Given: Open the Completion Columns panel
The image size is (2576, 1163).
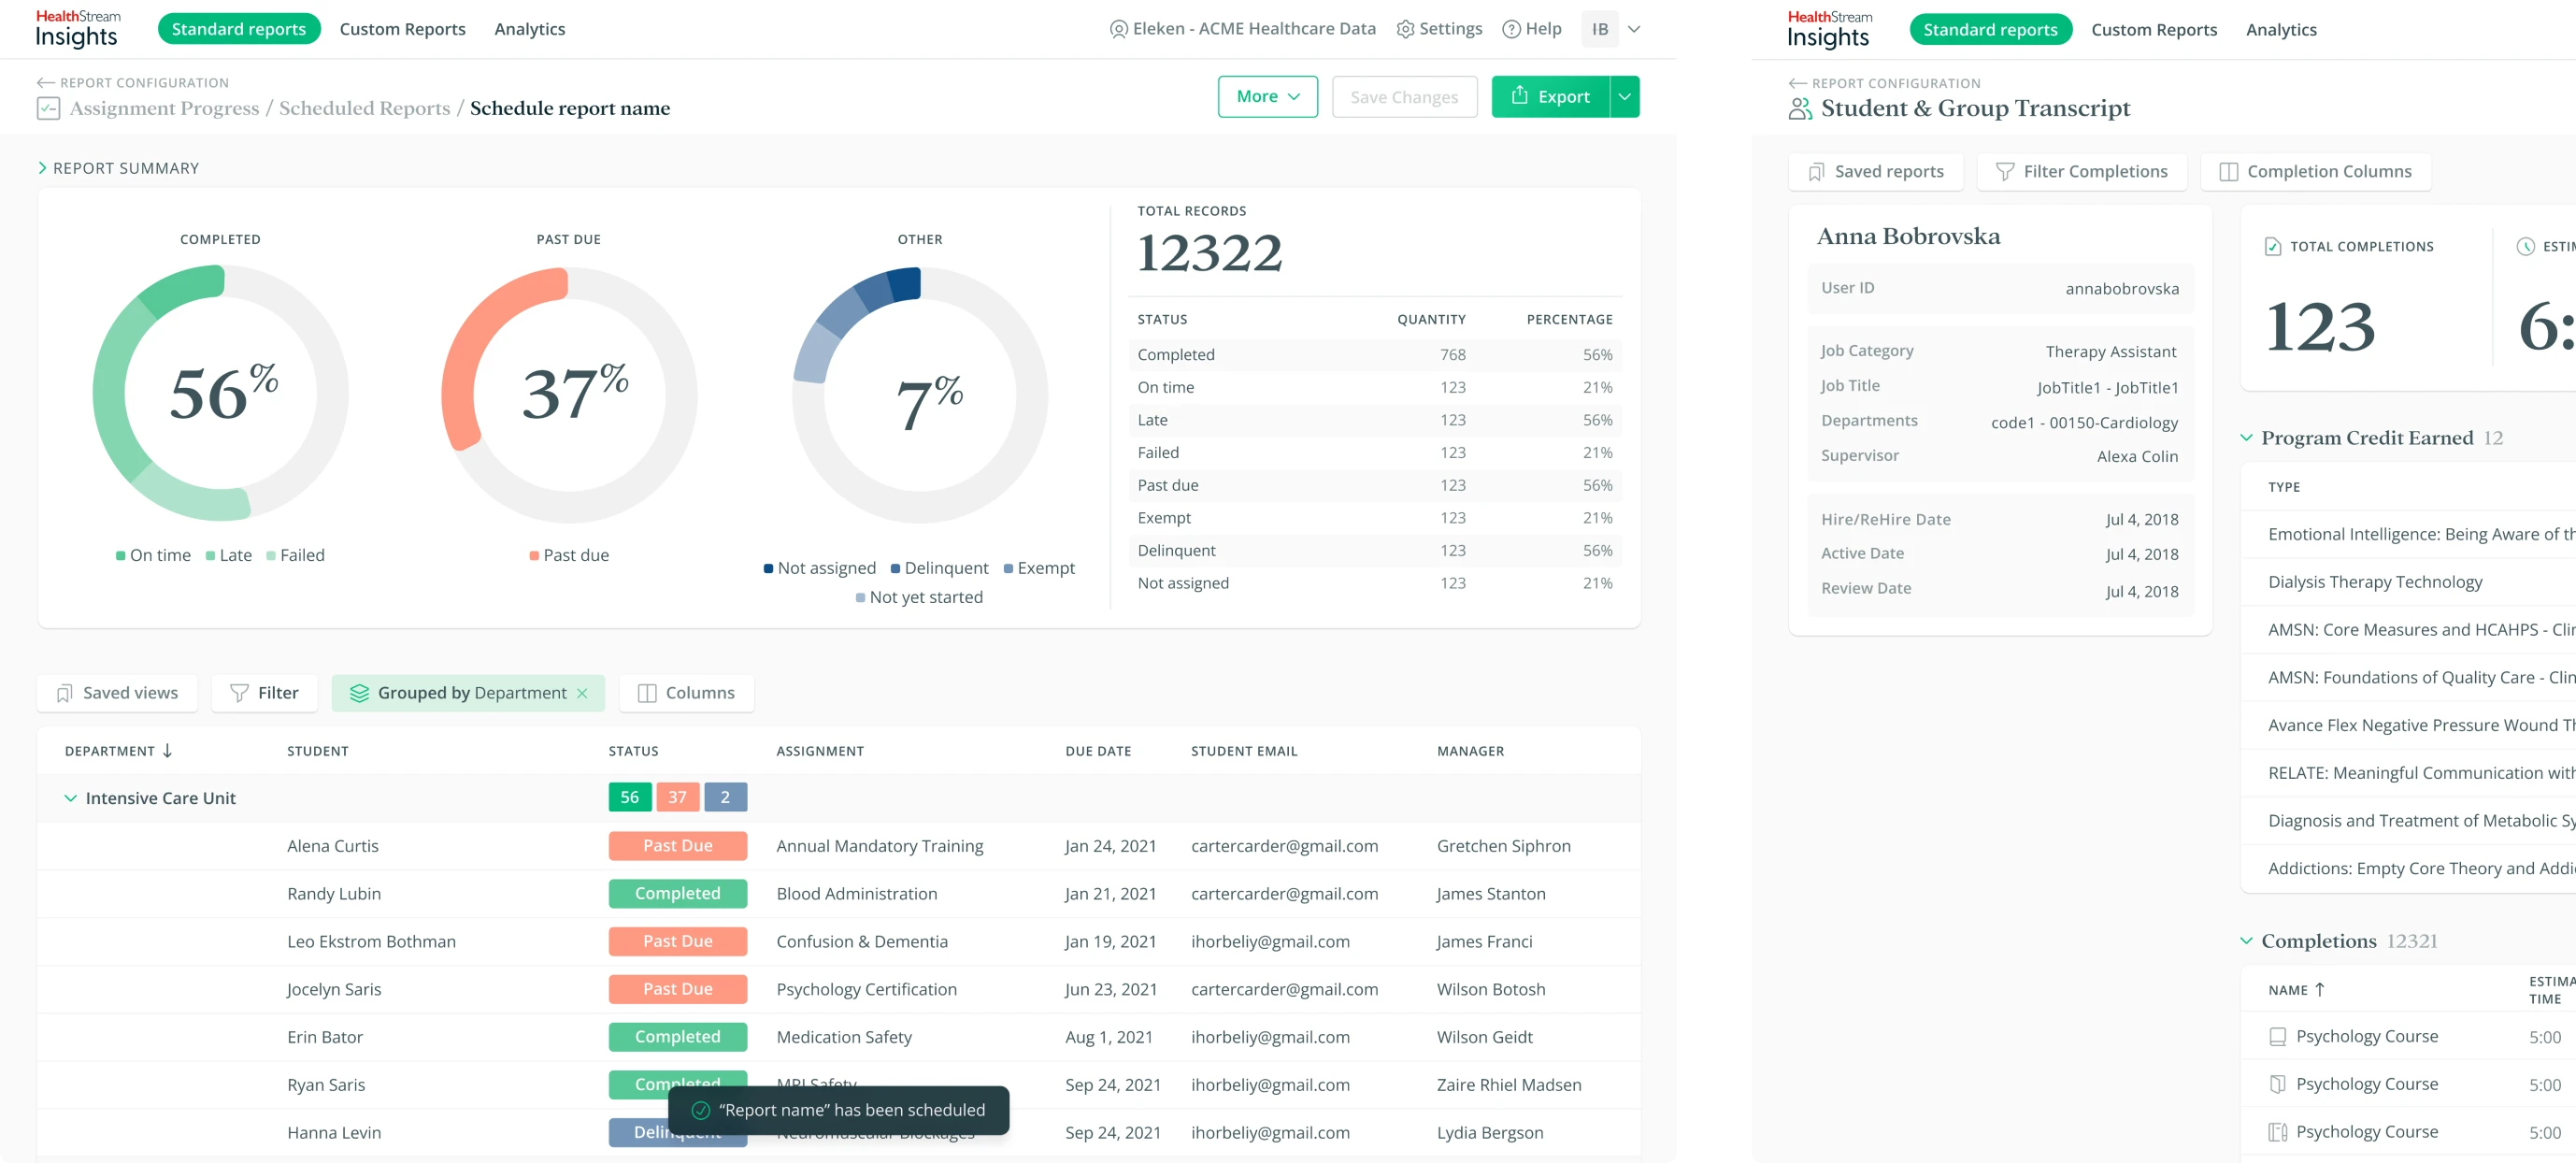Looking at the screenshot, I should click(2315, 172).
